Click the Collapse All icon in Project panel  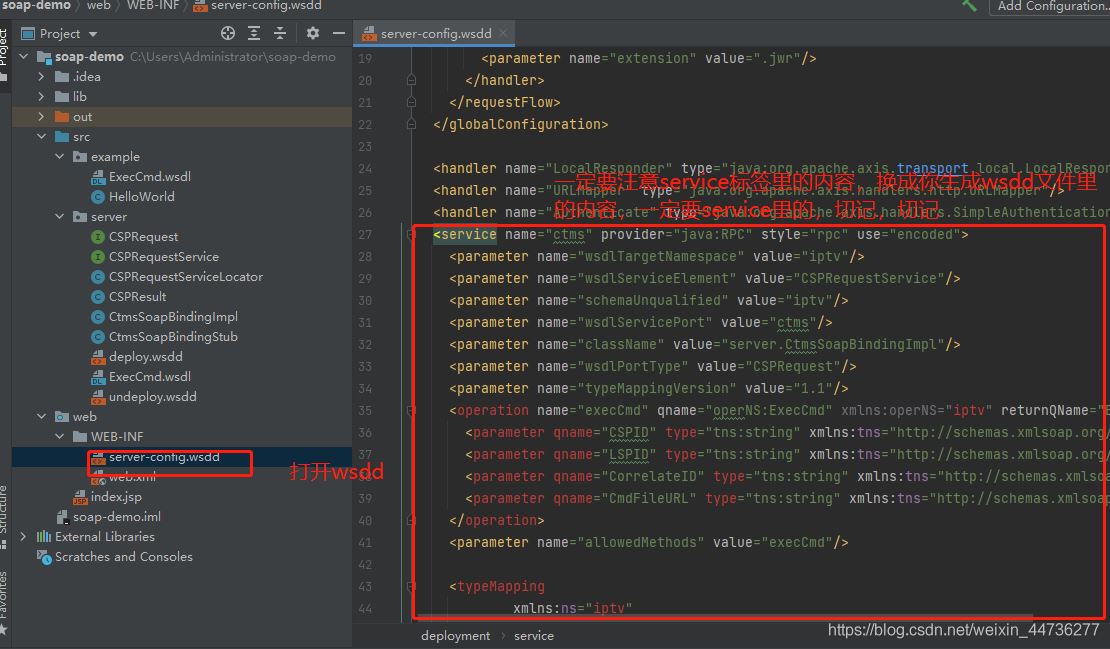click(x=280, y=33)
